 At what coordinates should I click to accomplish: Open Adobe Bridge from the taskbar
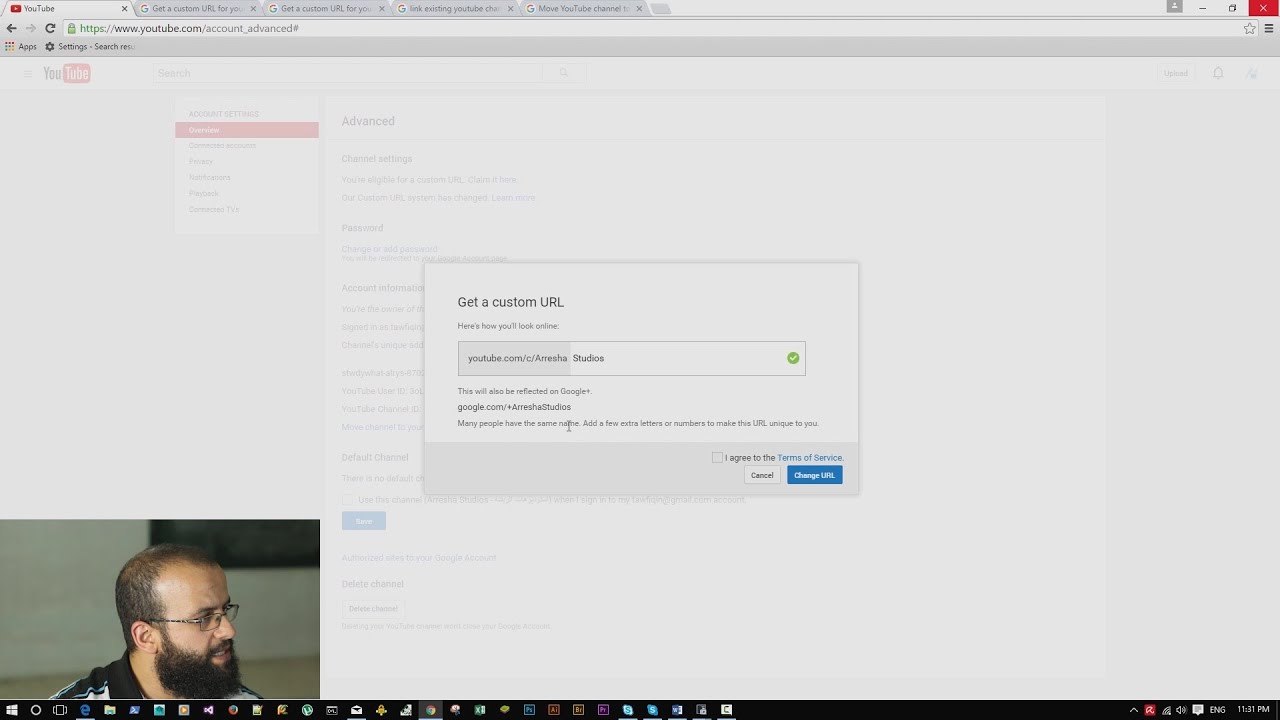(x=578, y=710)
